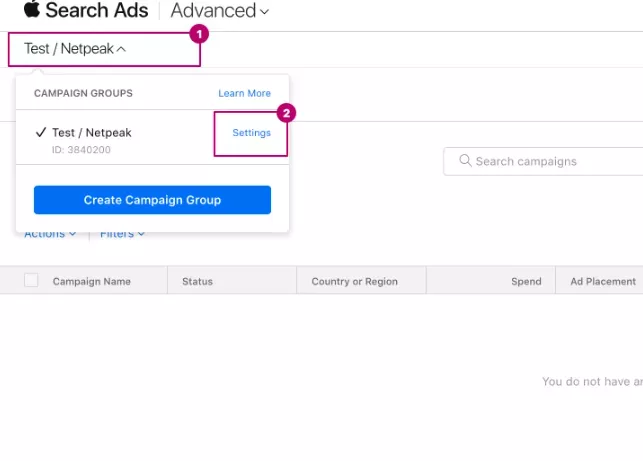The image size is (643, 461).
Task: Expand the Filters dropdown
Action: pos(122,235)
